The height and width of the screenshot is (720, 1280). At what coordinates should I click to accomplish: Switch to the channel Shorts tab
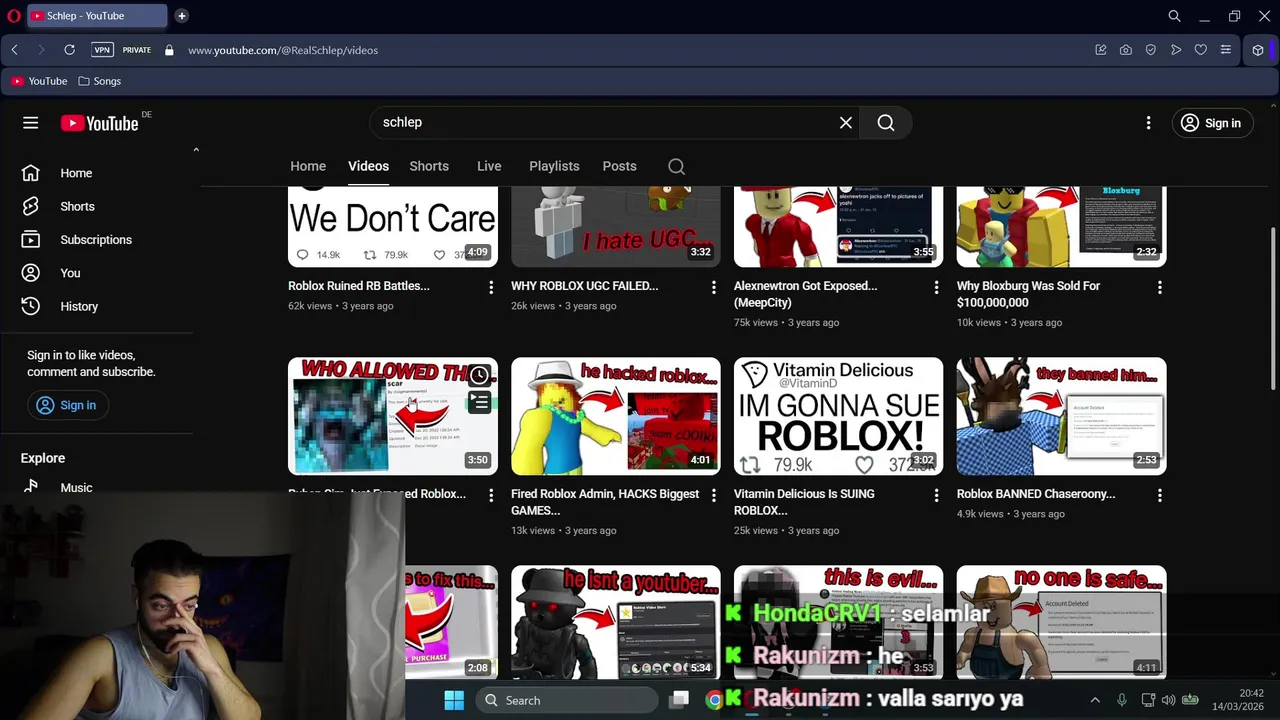coord(429,166)
